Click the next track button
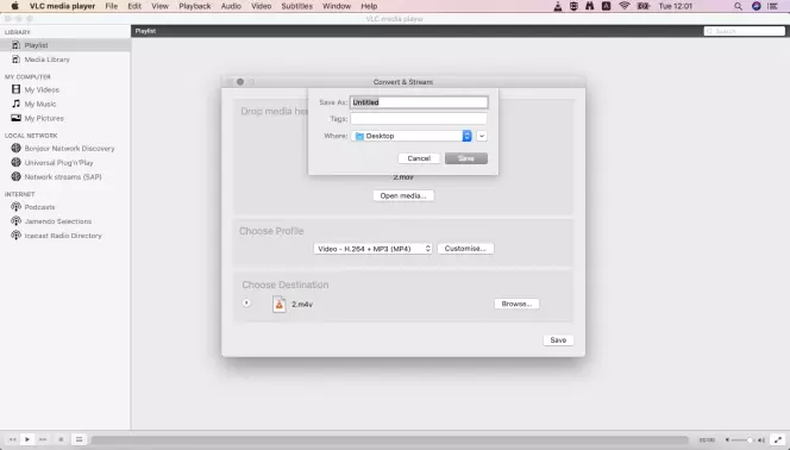790x450 pixels. (x=43, y=439)
